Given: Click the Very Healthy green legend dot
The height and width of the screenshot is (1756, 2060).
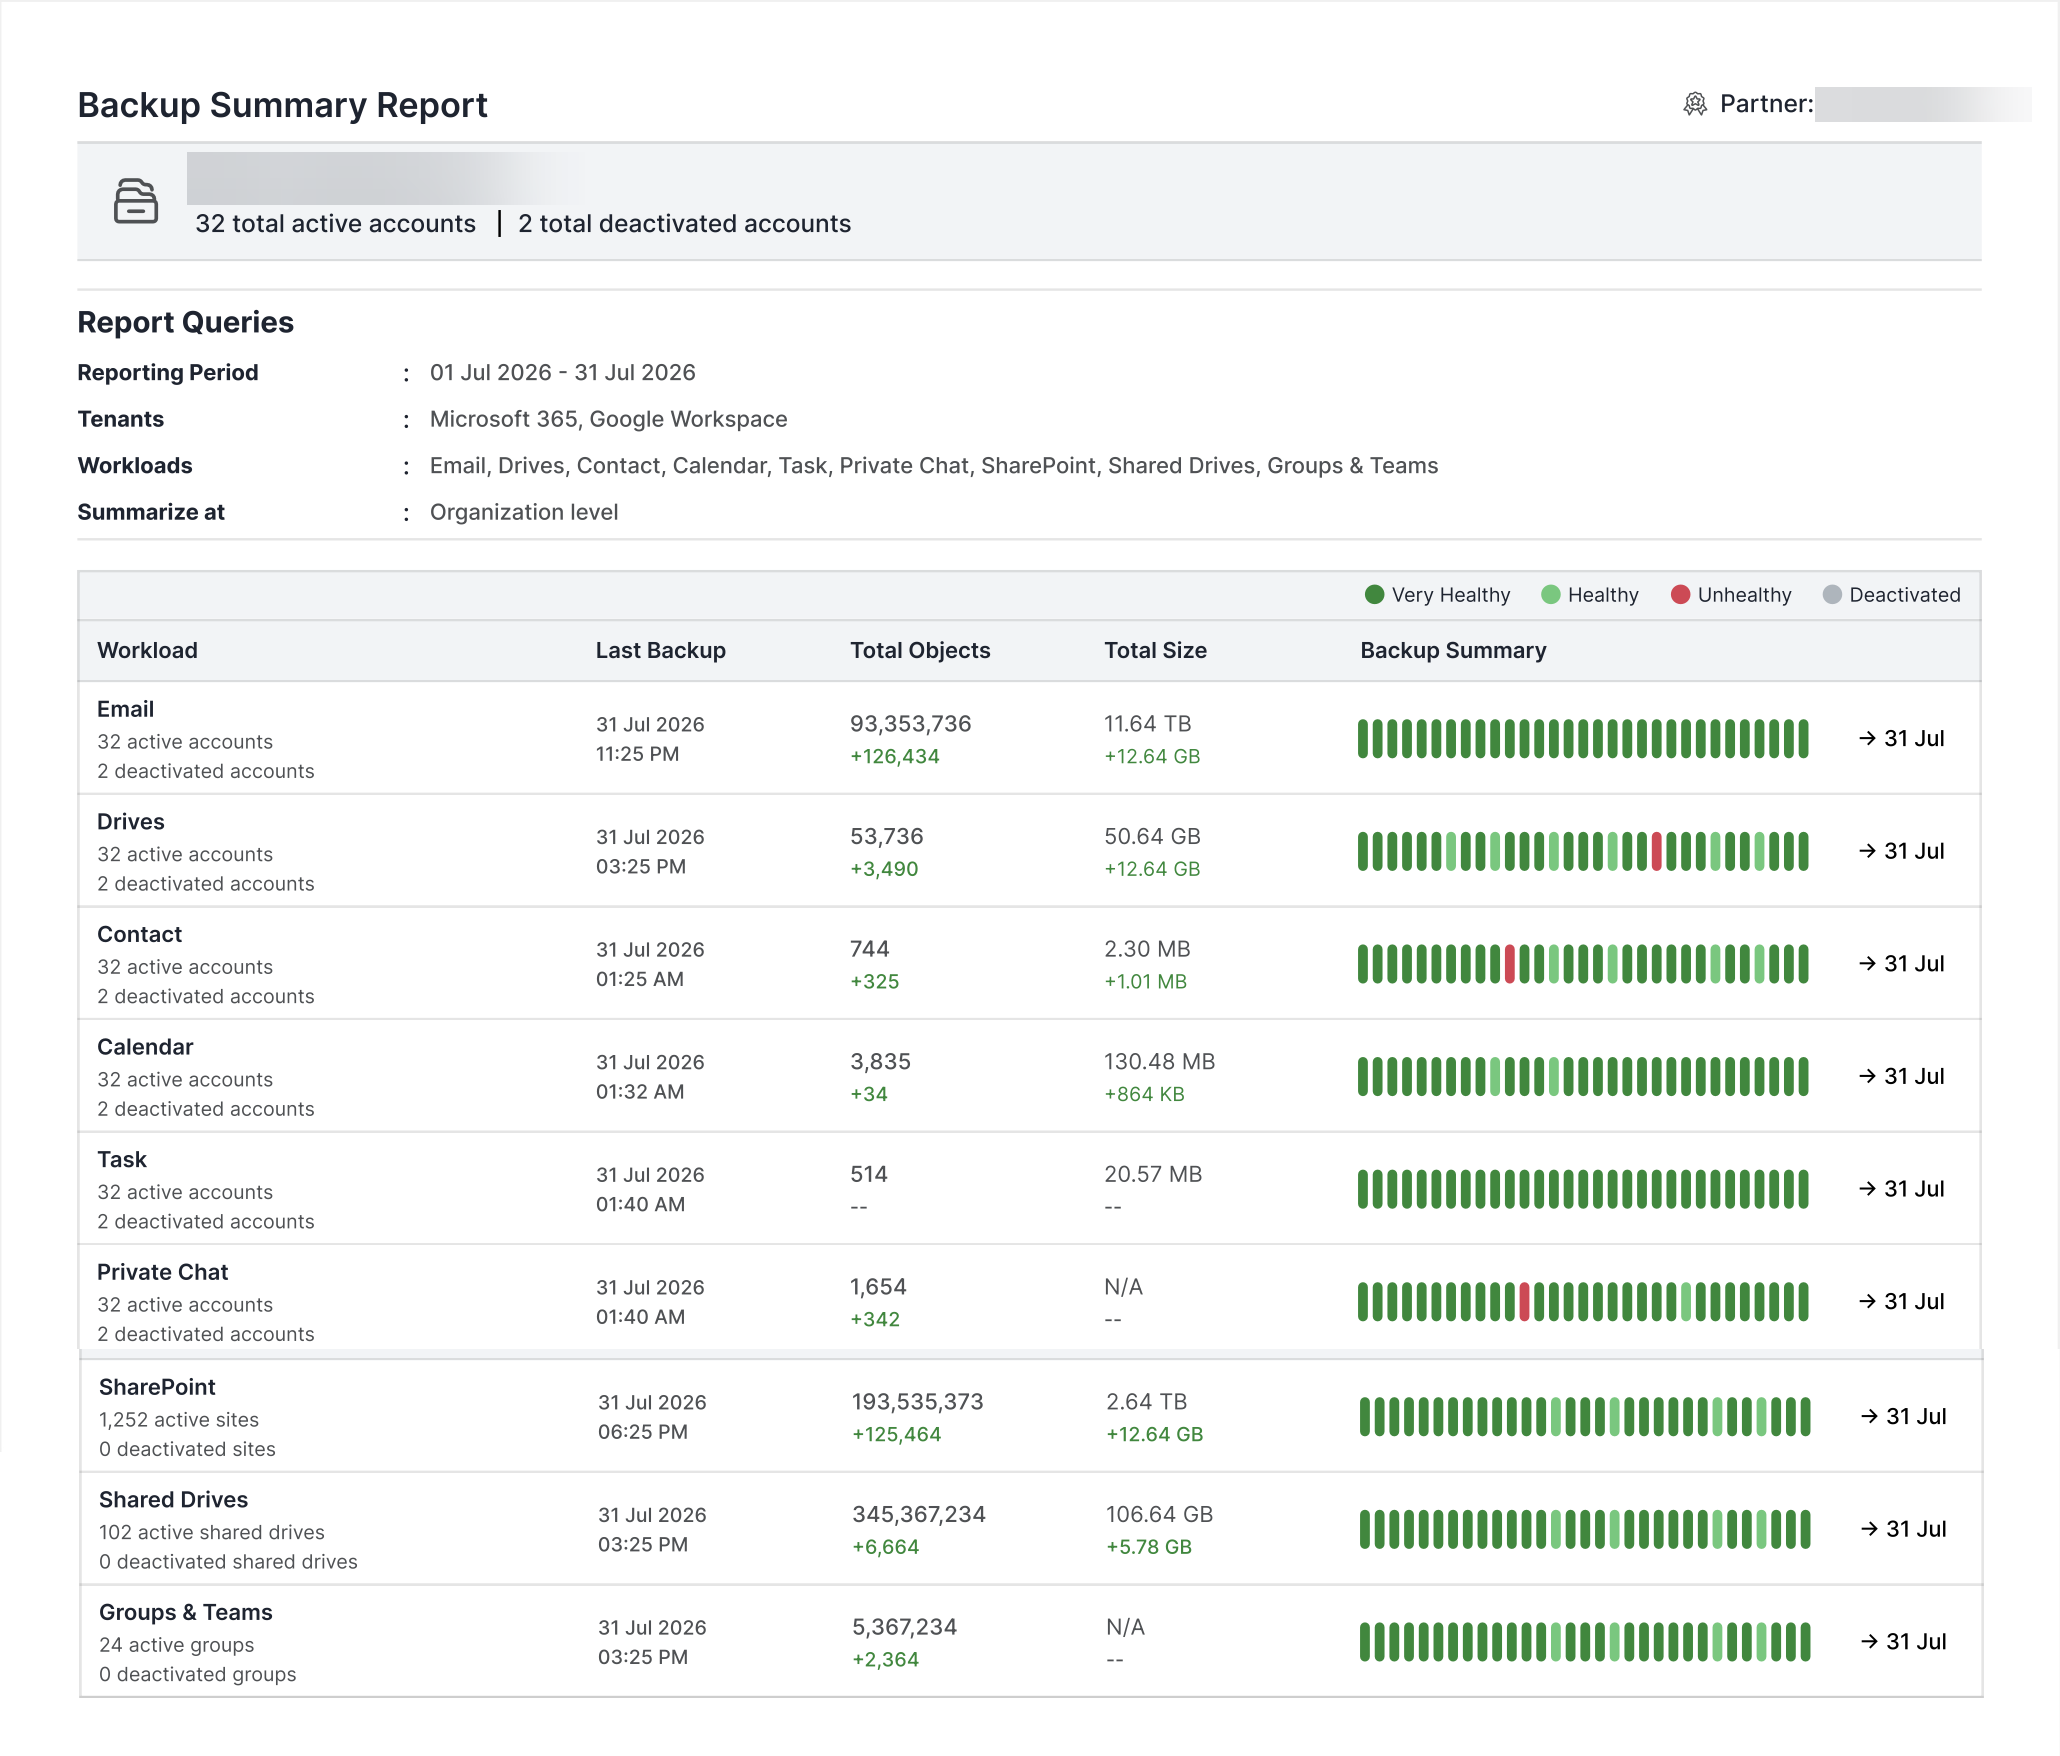Looking at the screenshot, I should coord(1374,595).
